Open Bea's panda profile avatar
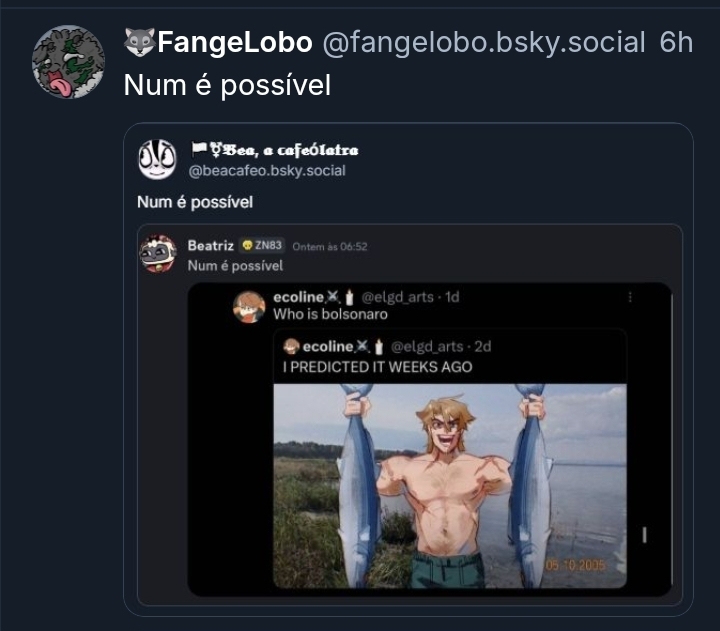 (157, 159)
